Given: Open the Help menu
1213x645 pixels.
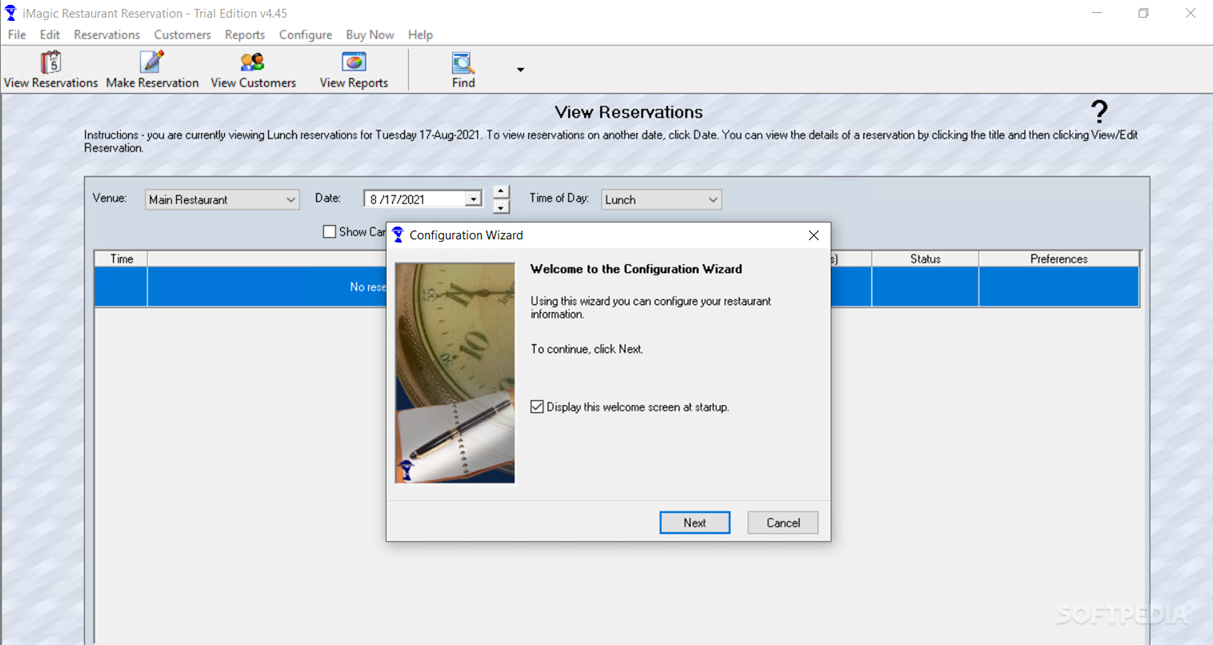Looking at the screenshot, I should [420, 35].
